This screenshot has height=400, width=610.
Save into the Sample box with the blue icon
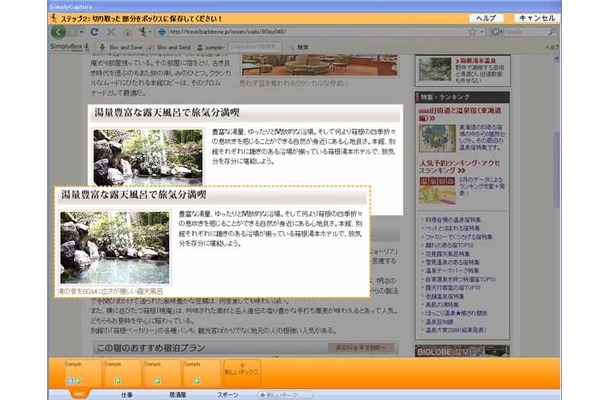(x=82, y=373)
